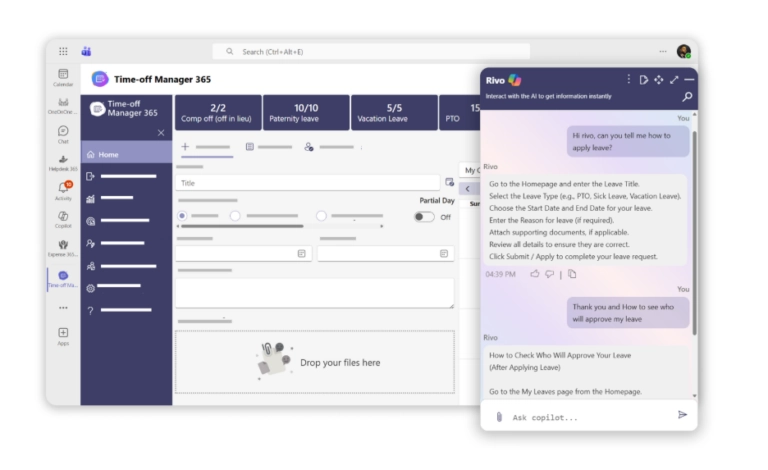This screenshot has height=470, width=768.
Task: Send the message with arrow icon
Action: point(682,415)
